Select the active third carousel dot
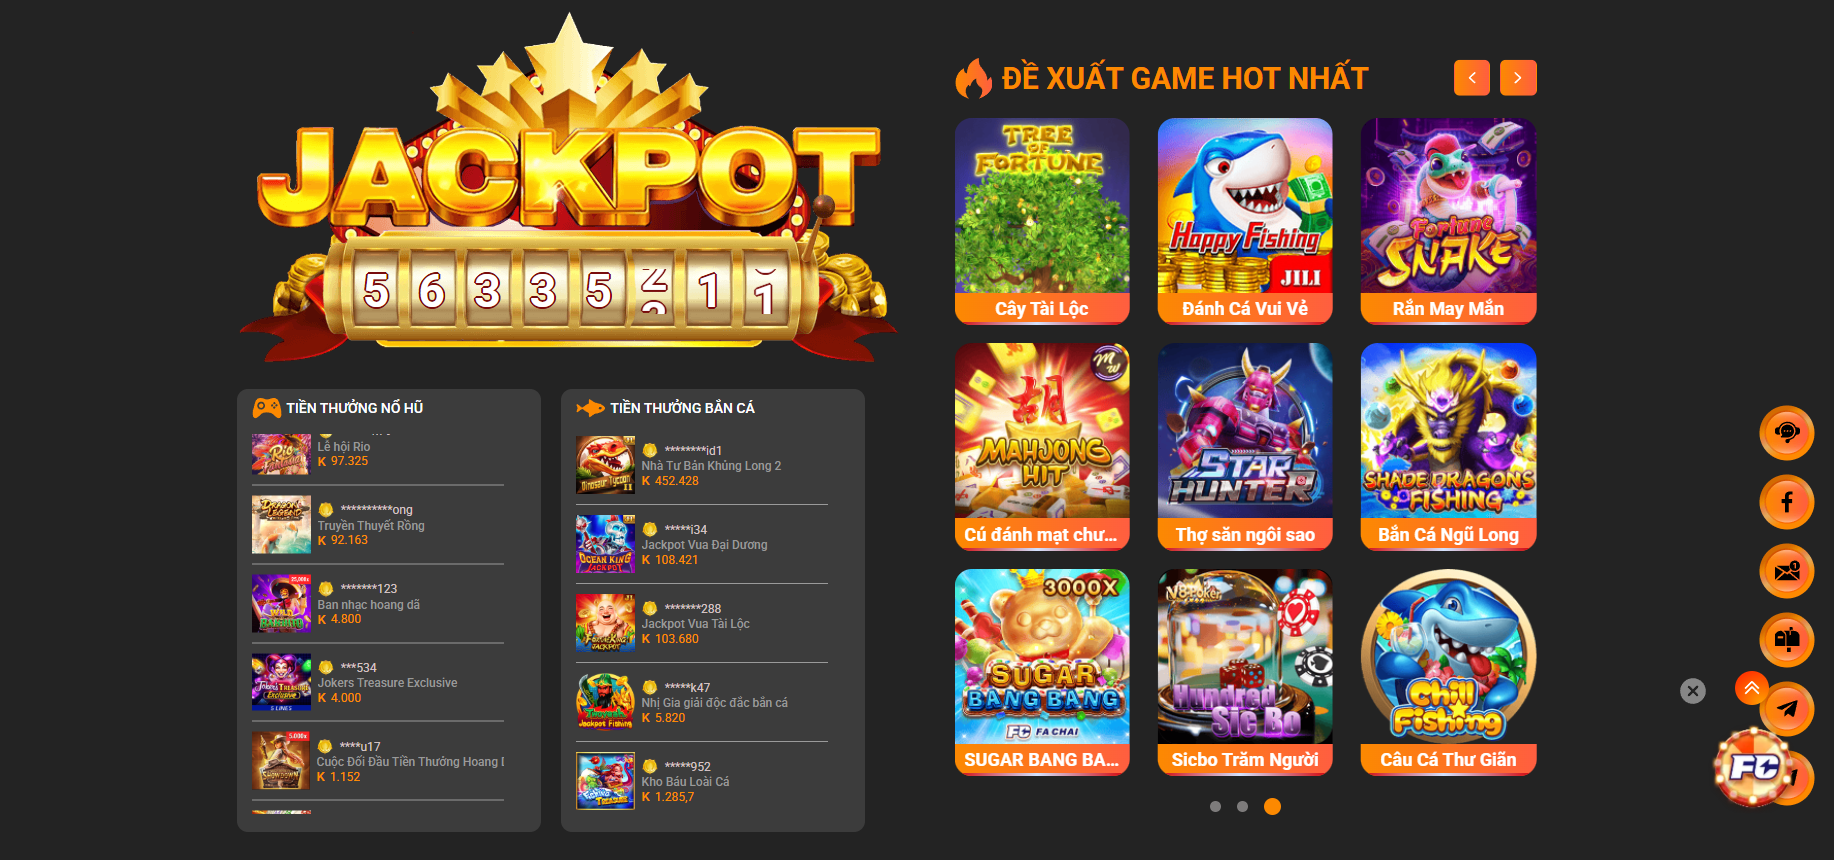The height and width of the screenshot is (860, 1834). coord(1272,806)
